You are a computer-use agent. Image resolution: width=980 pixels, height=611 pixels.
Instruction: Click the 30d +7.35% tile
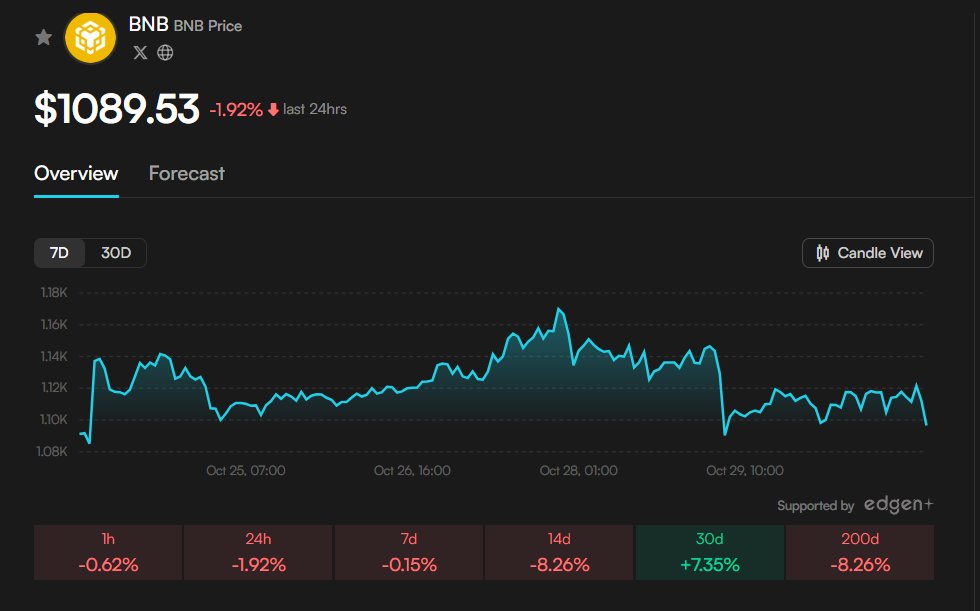709,552
